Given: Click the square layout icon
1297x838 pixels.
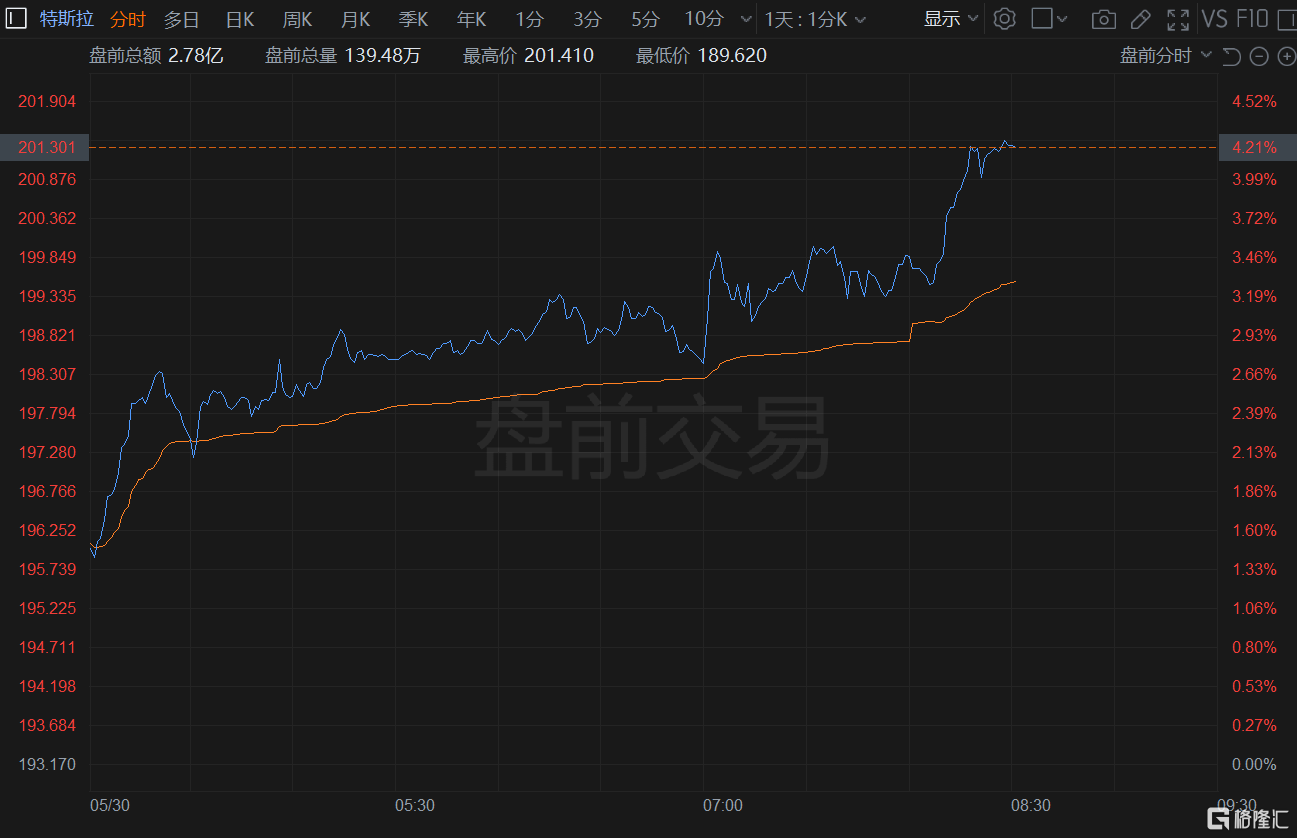Looking at the screenshot, I should coord(1041,18).
